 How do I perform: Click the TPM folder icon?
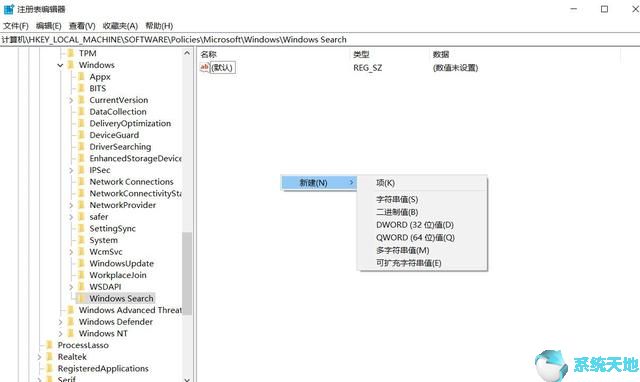71,53
